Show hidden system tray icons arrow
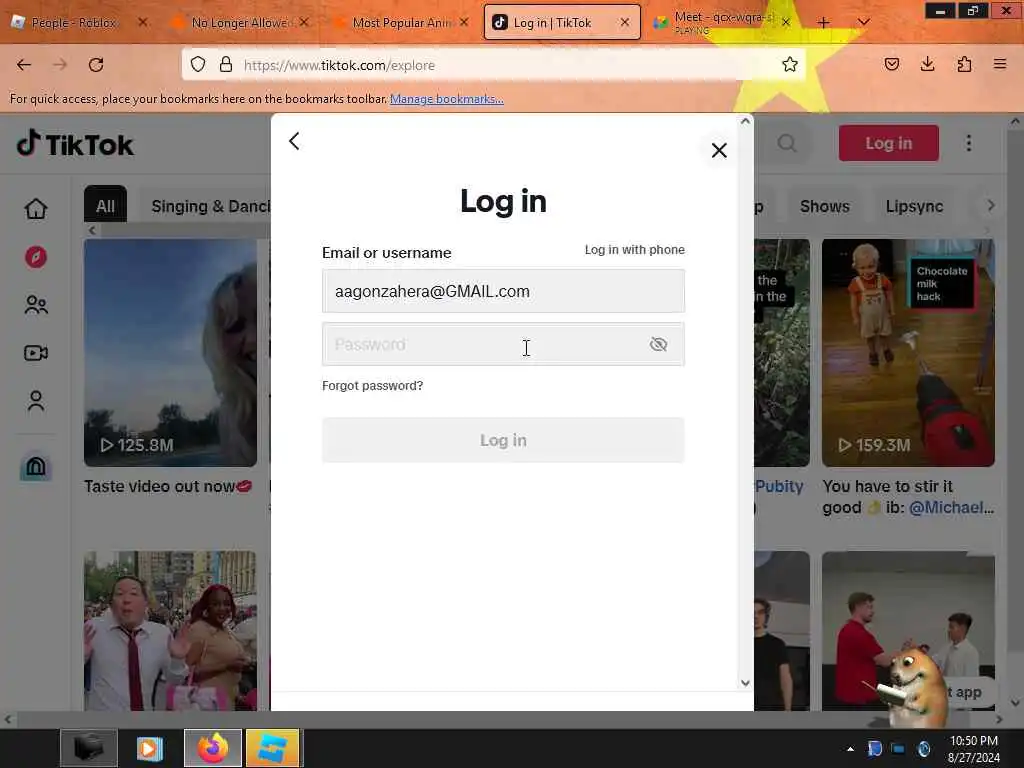The width and height of the screenshot is (1024, 768). (850, 749)
